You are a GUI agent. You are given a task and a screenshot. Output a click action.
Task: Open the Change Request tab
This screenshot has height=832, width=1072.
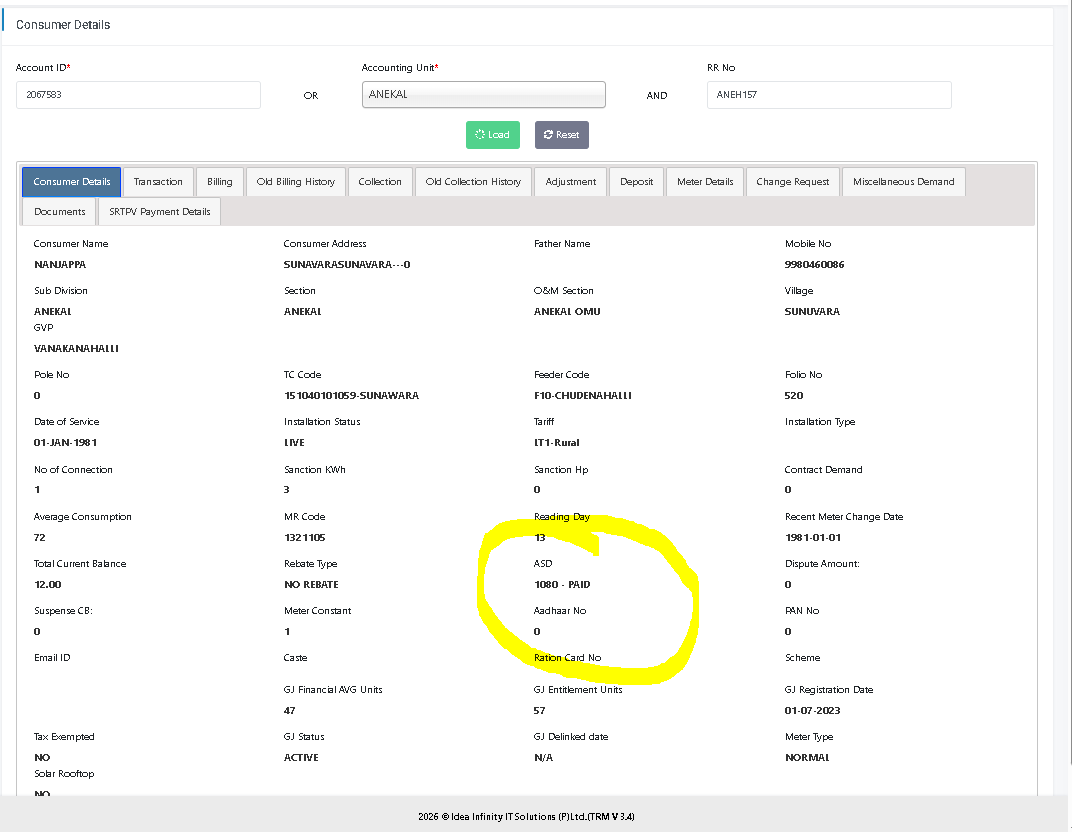[x=792, y=182]
